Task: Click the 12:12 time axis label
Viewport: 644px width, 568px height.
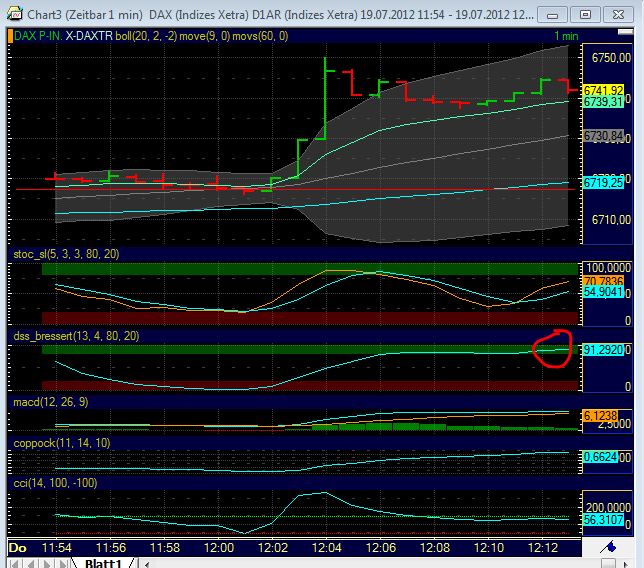Action: (543, 547)
